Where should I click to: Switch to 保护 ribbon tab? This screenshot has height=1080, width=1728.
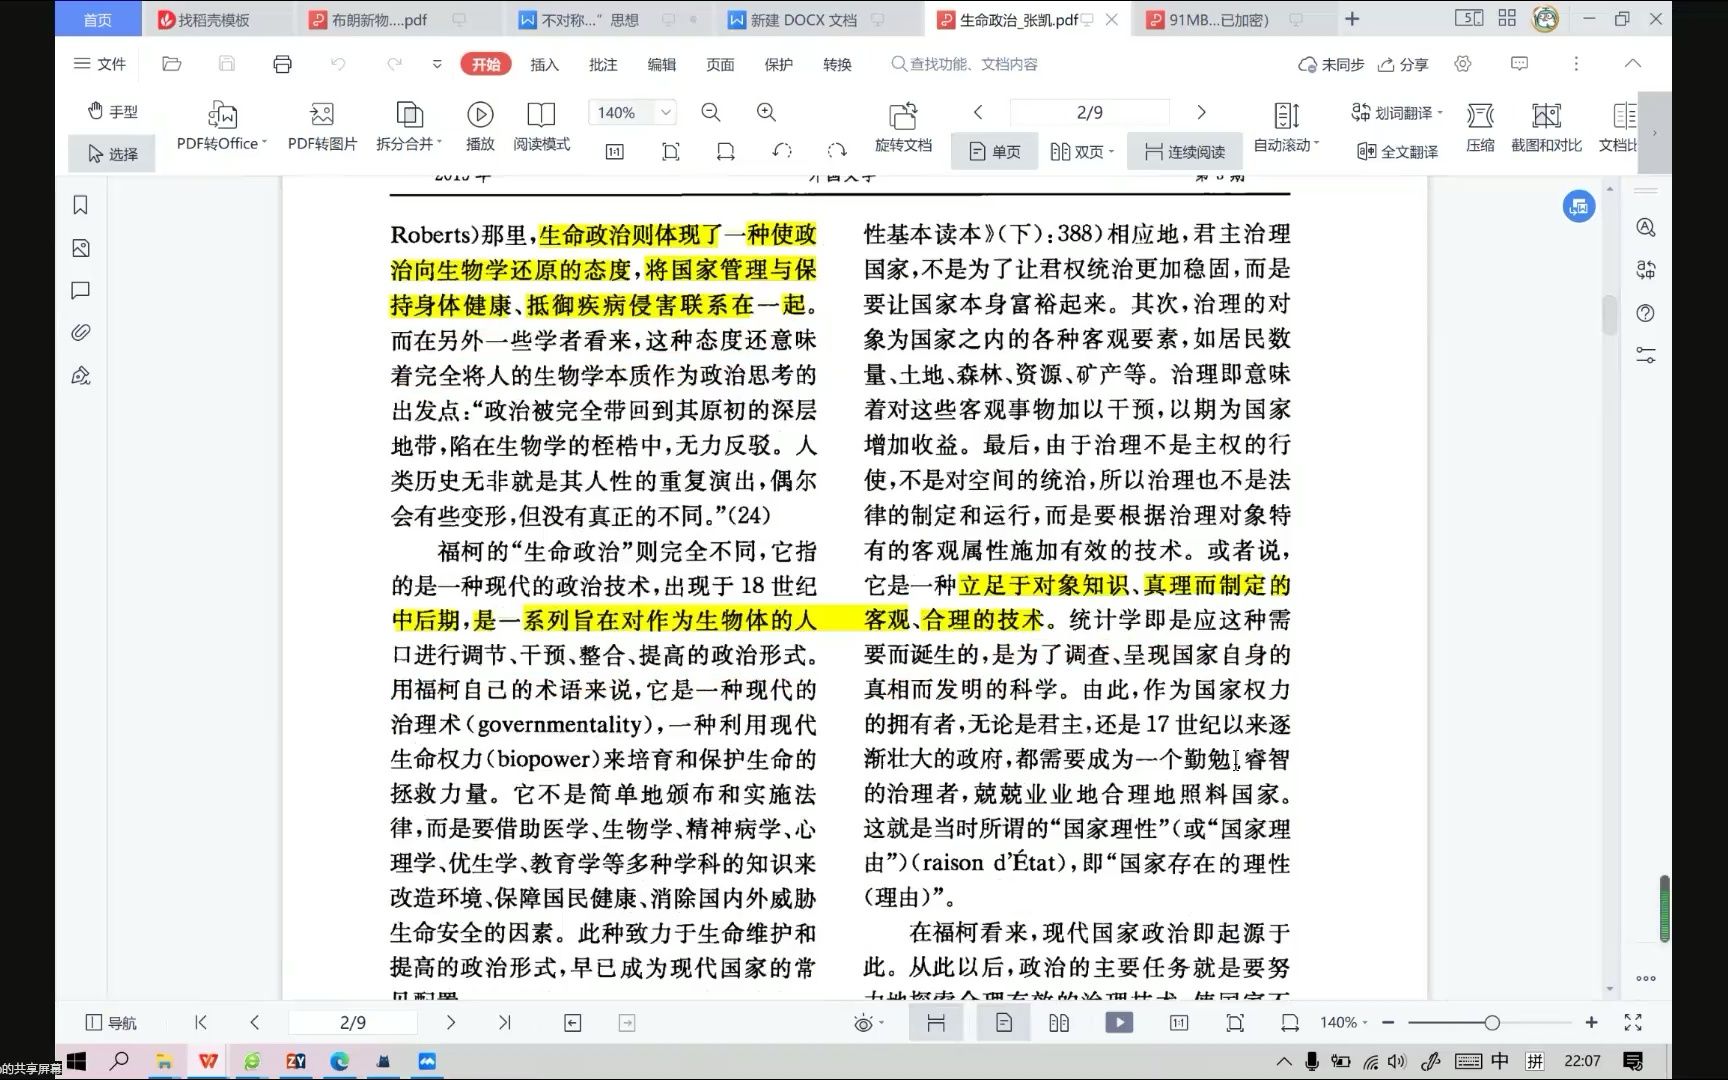point(778,64)
